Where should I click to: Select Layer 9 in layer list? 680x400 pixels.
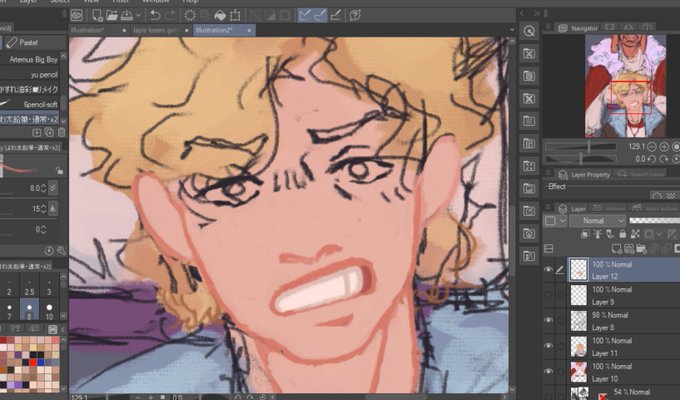click(x=623, y=295)
